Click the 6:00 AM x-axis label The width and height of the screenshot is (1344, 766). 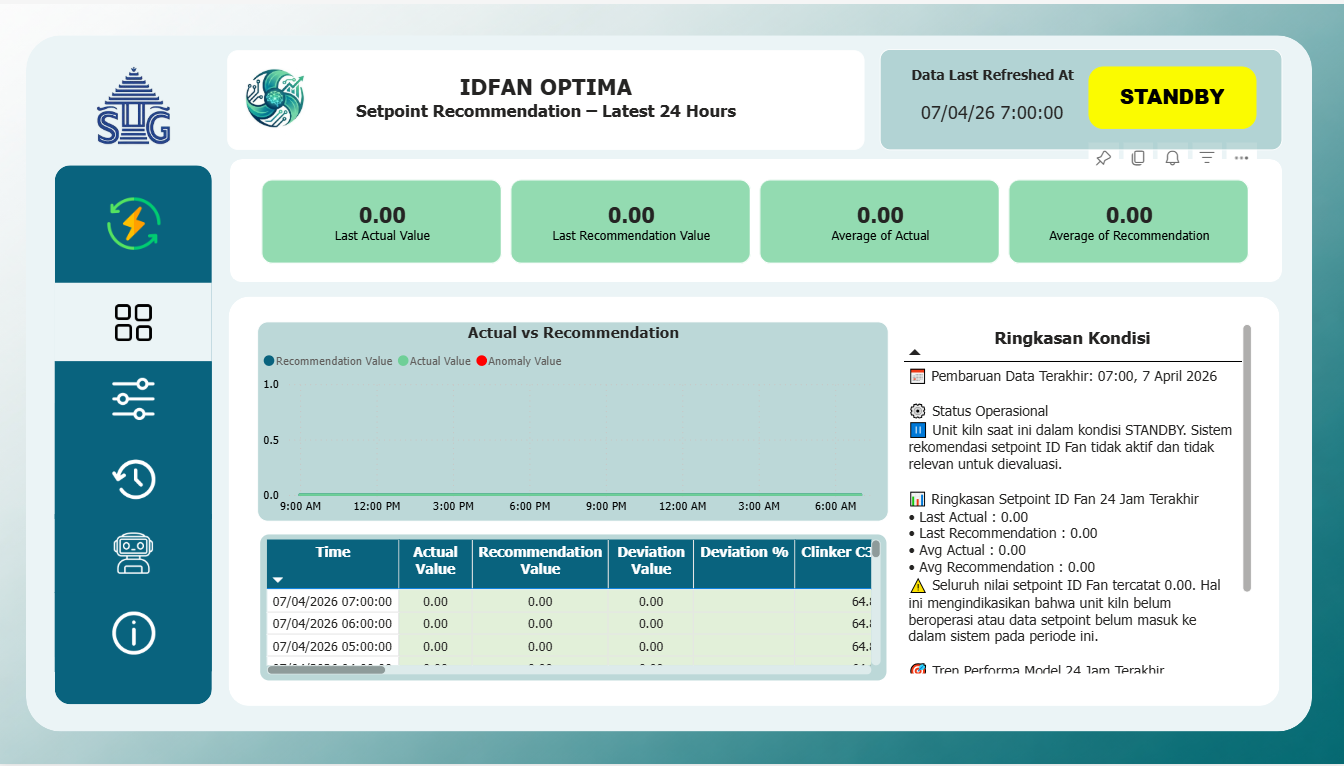(x=835, y=507)
